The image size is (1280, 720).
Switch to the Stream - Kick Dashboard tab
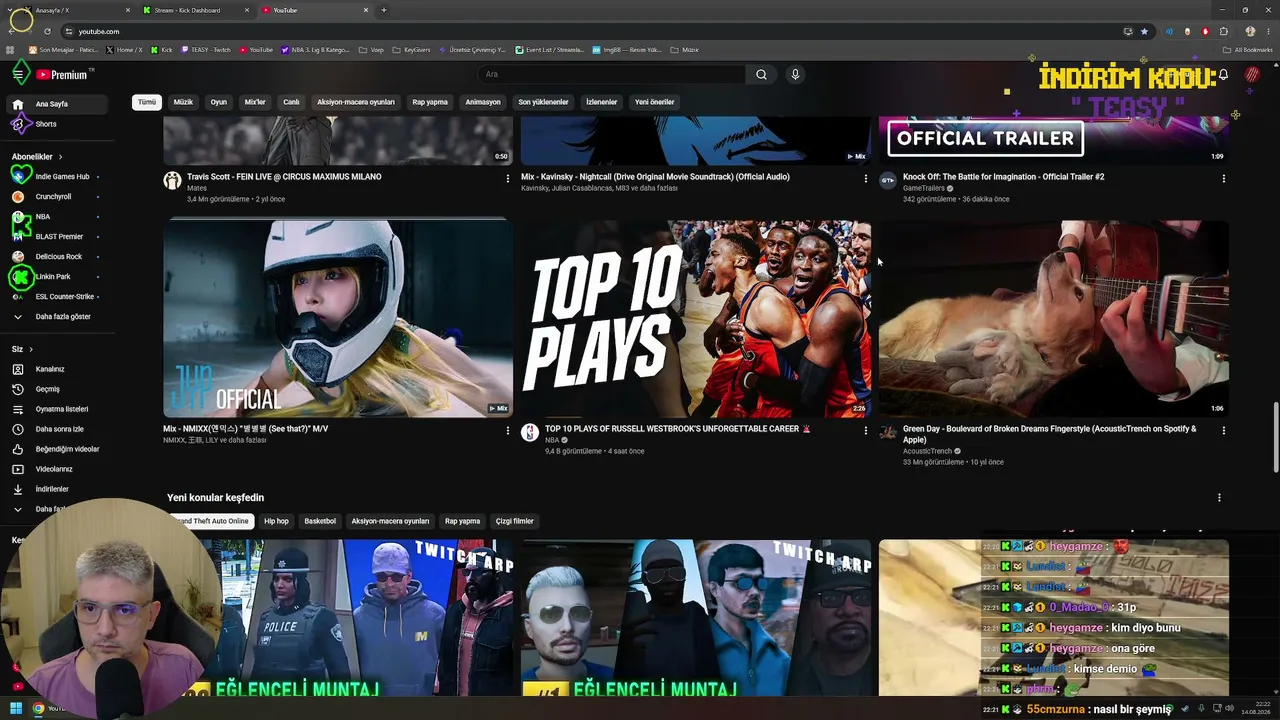[195, 10]
